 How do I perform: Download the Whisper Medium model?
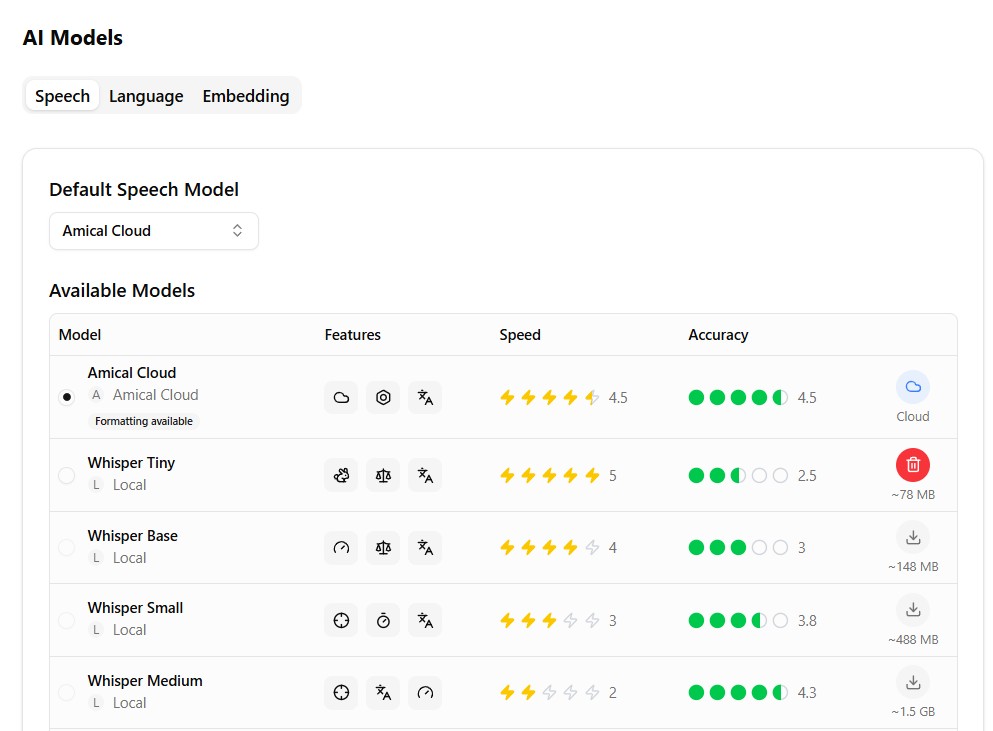[913, 682]
